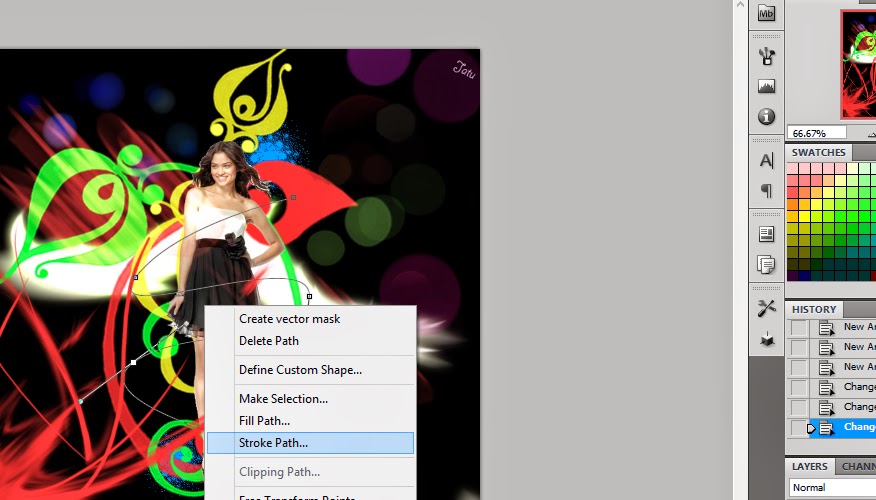Open the stacked-pages panel icon above the tools icon
The width and height of the screenshot is (876, 500).
pyautogui.click(x=766, y=264)
